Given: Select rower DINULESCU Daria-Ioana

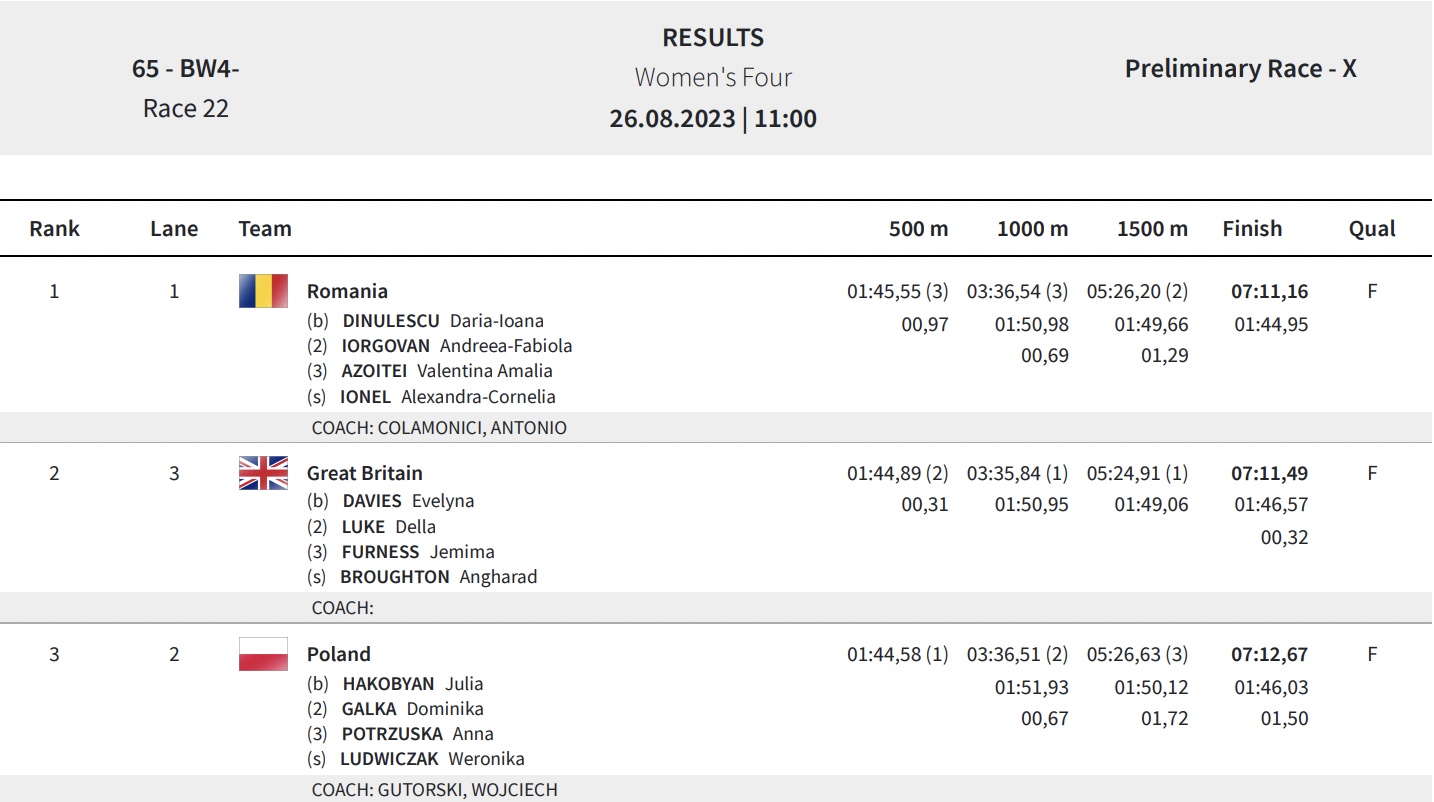Looking at the screenshot, I should pos(443,321).
